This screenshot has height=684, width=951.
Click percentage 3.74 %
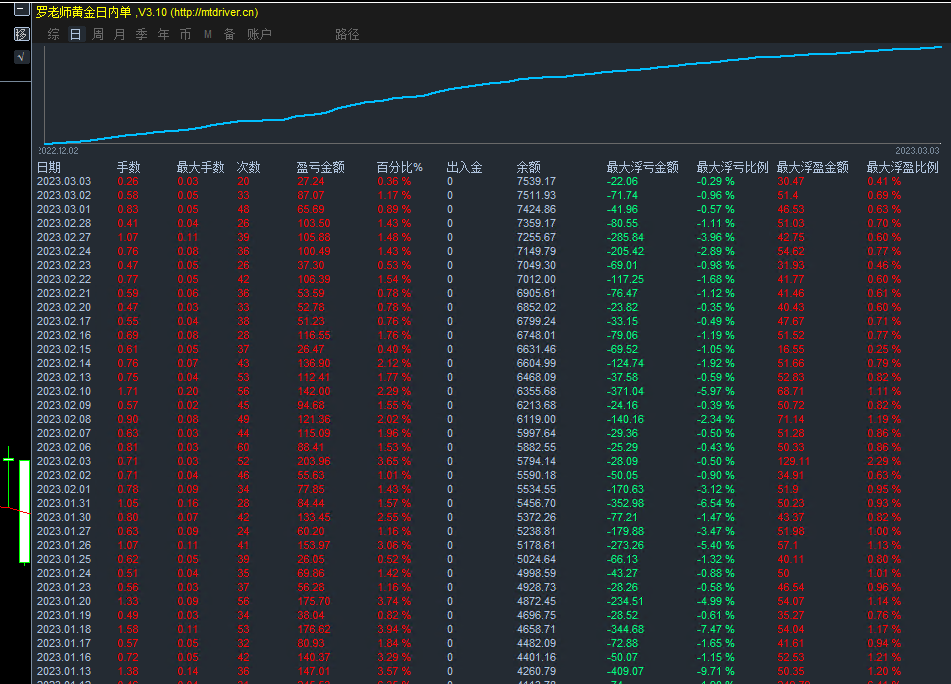394,602
